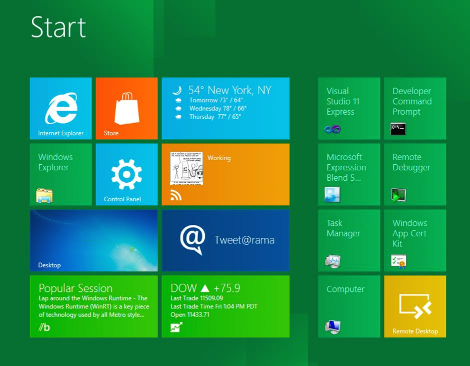Click the 'Open 11433.71' line
The height and width of the screenshot is (366, 470).
(190, 315)
